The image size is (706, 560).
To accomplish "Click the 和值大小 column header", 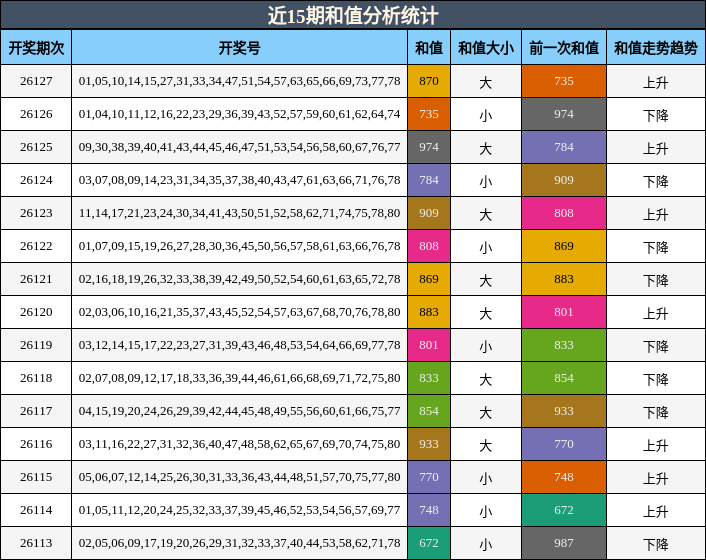I will pyautogui.click(x=486, y=47).
